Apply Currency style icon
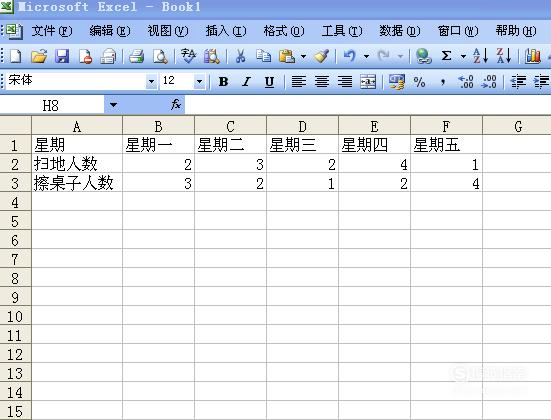 coord(397,82)
